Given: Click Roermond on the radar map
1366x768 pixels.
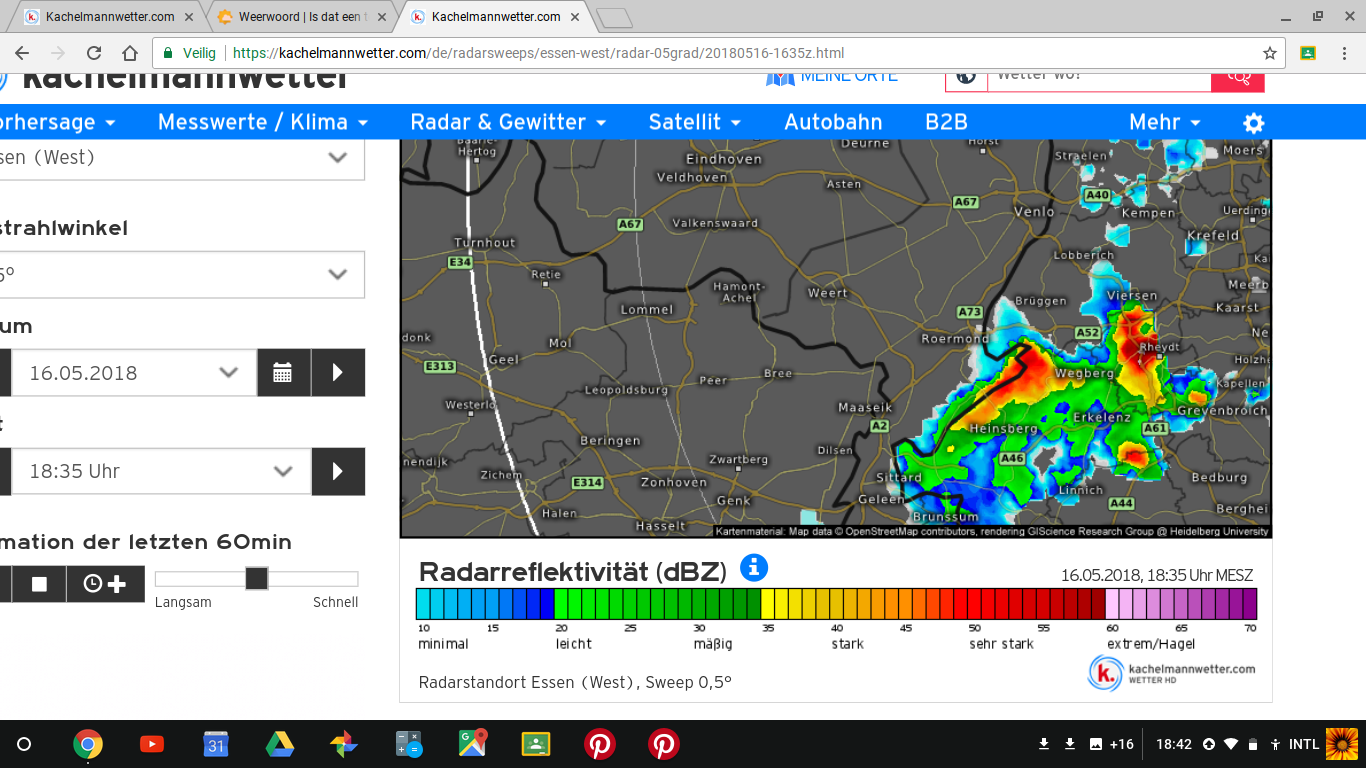Looking at the screenshot, I should coord(955,339).
